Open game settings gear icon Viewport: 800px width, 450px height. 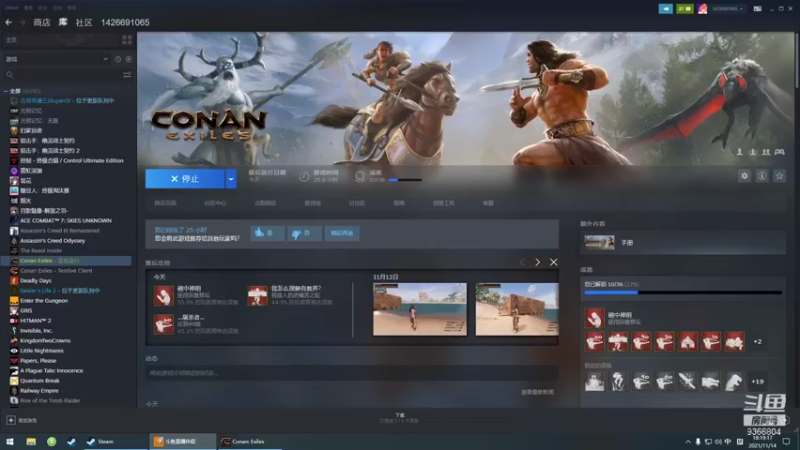[744, 176]
